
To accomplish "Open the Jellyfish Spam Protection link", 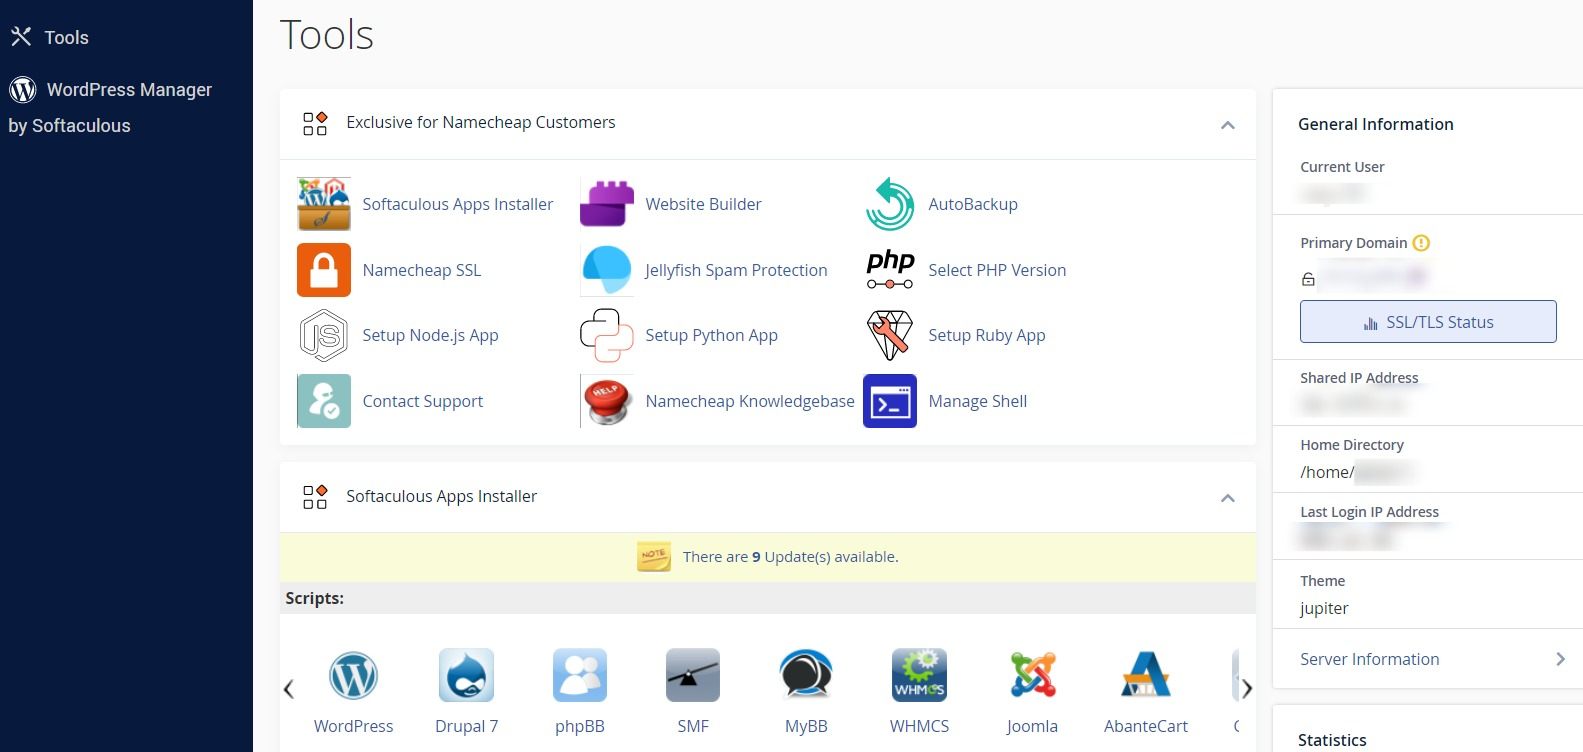I will pyautogui.click(x=736, y=270).
